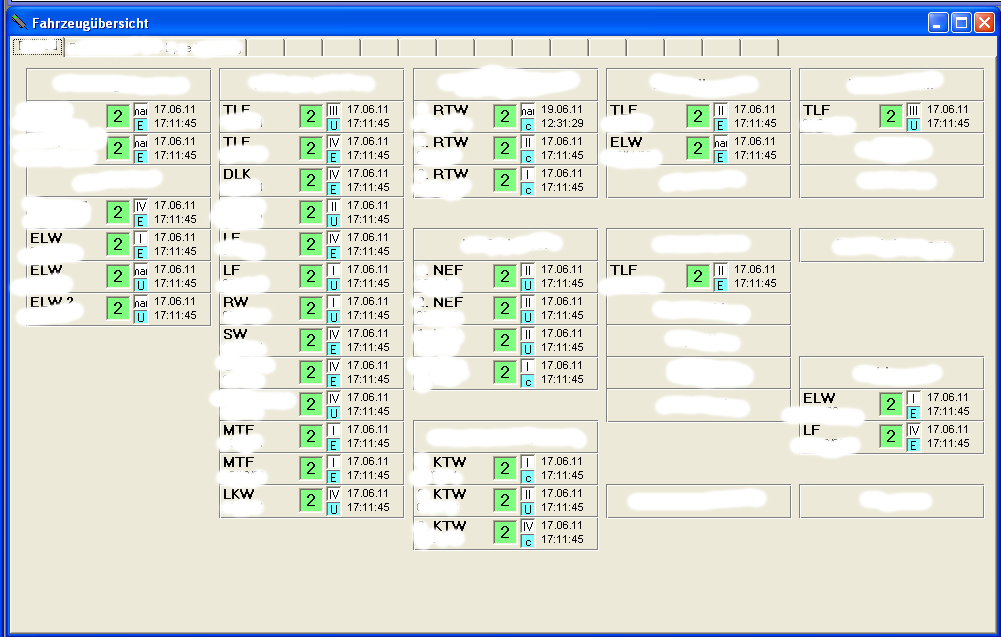Click the green status 2 in the SW row

click(311, 340)
